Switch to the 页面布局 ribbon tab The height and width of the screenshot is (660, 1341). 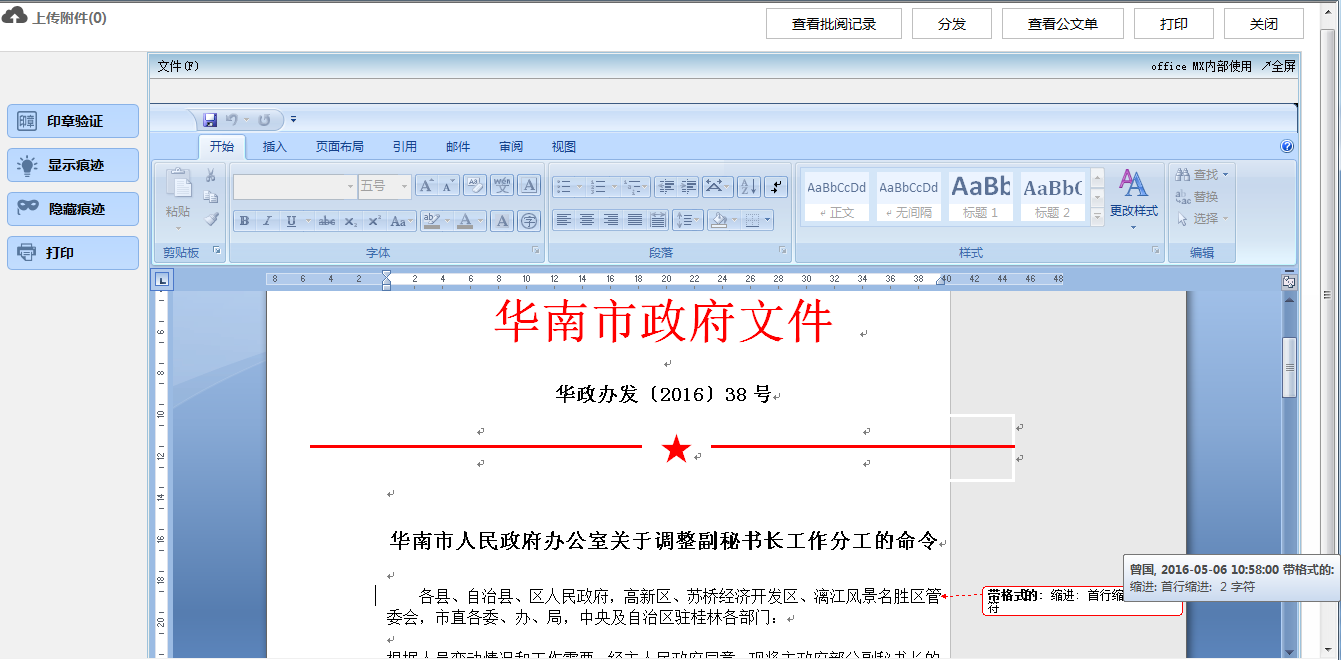click(340, 147)
